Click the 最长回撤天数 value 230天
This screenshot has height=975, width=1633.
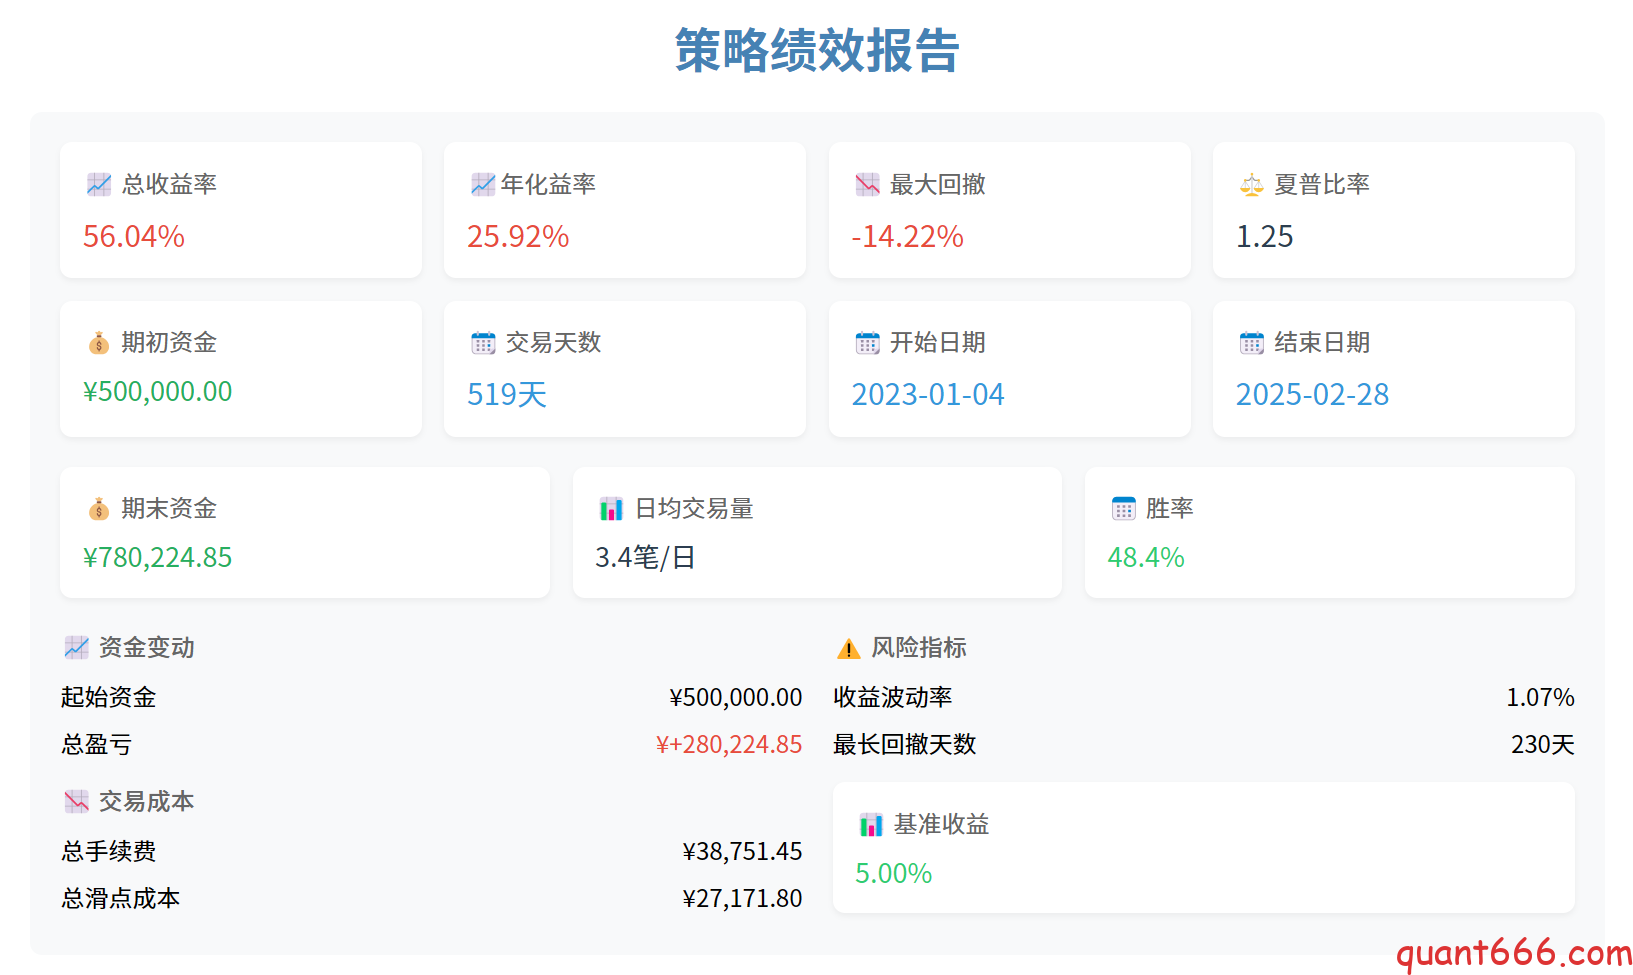1542,745
